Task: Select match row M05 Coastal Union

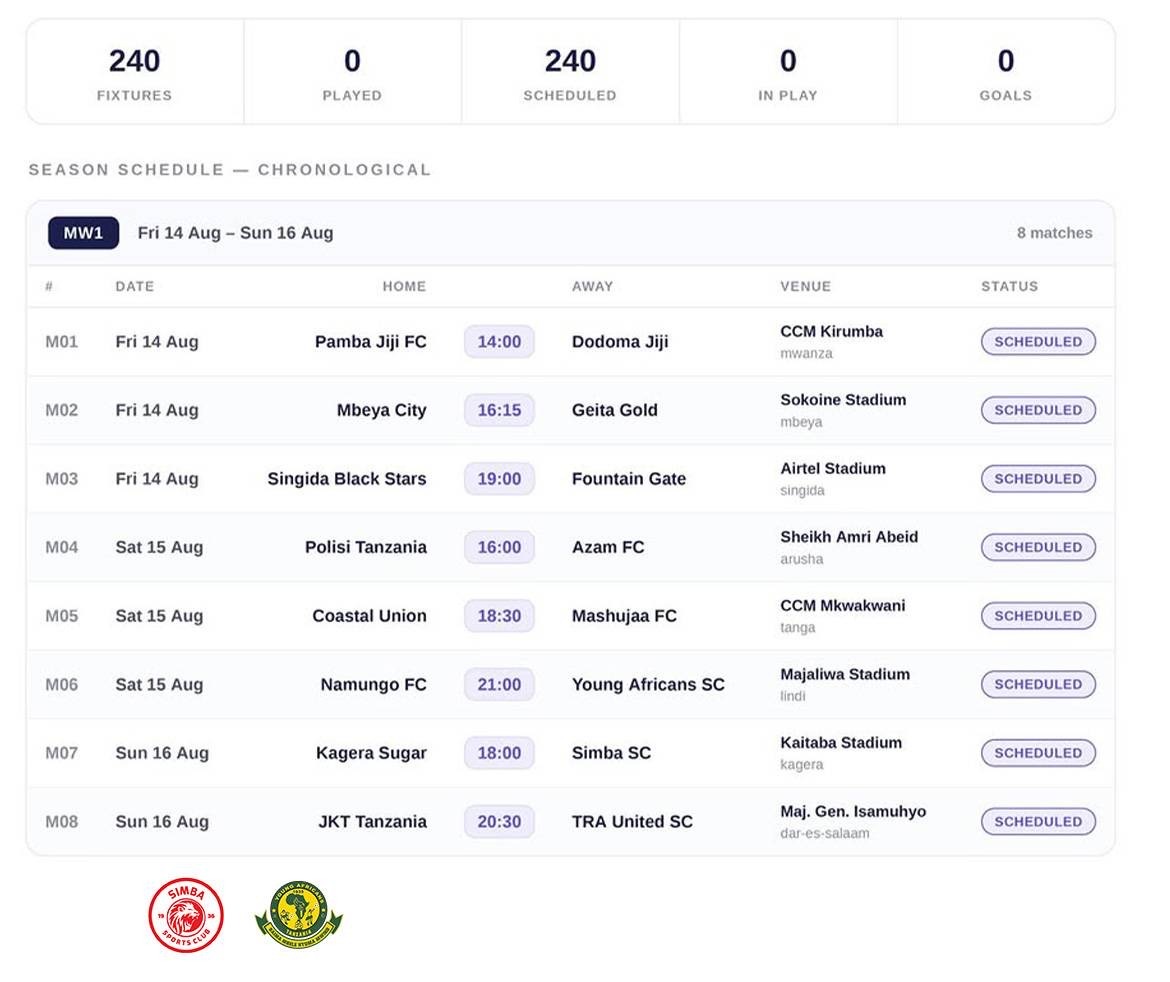Action: pyautogui.click(x=571, y=616)
